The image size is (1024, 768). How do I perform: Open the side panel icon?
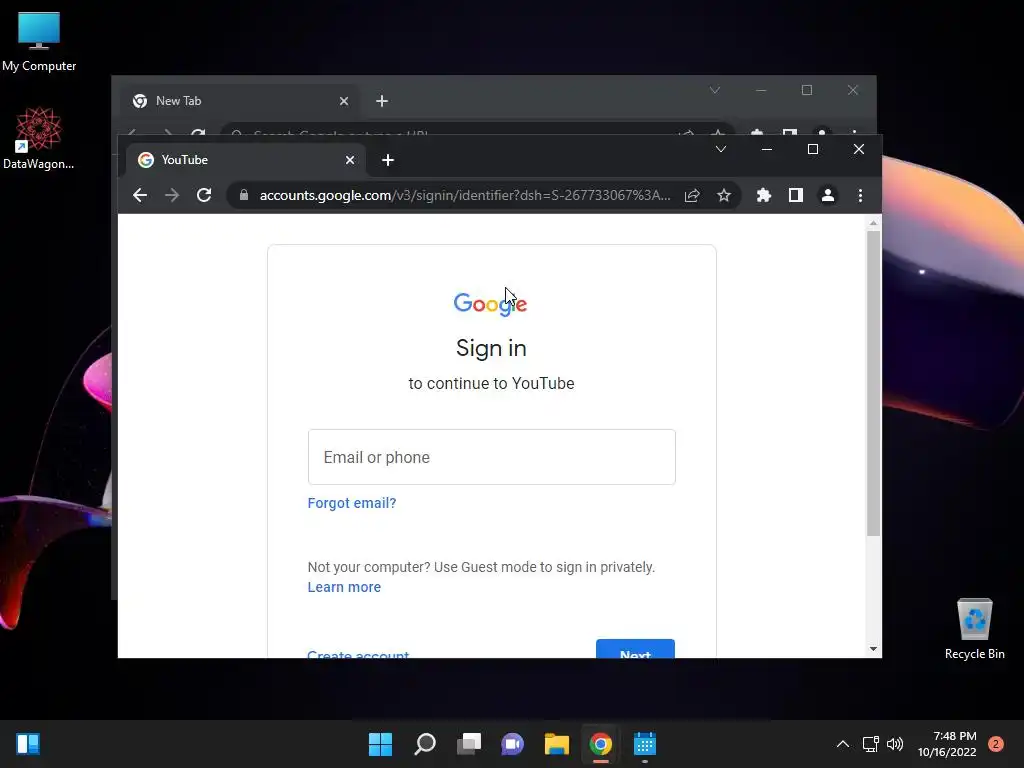click(795, 195)
